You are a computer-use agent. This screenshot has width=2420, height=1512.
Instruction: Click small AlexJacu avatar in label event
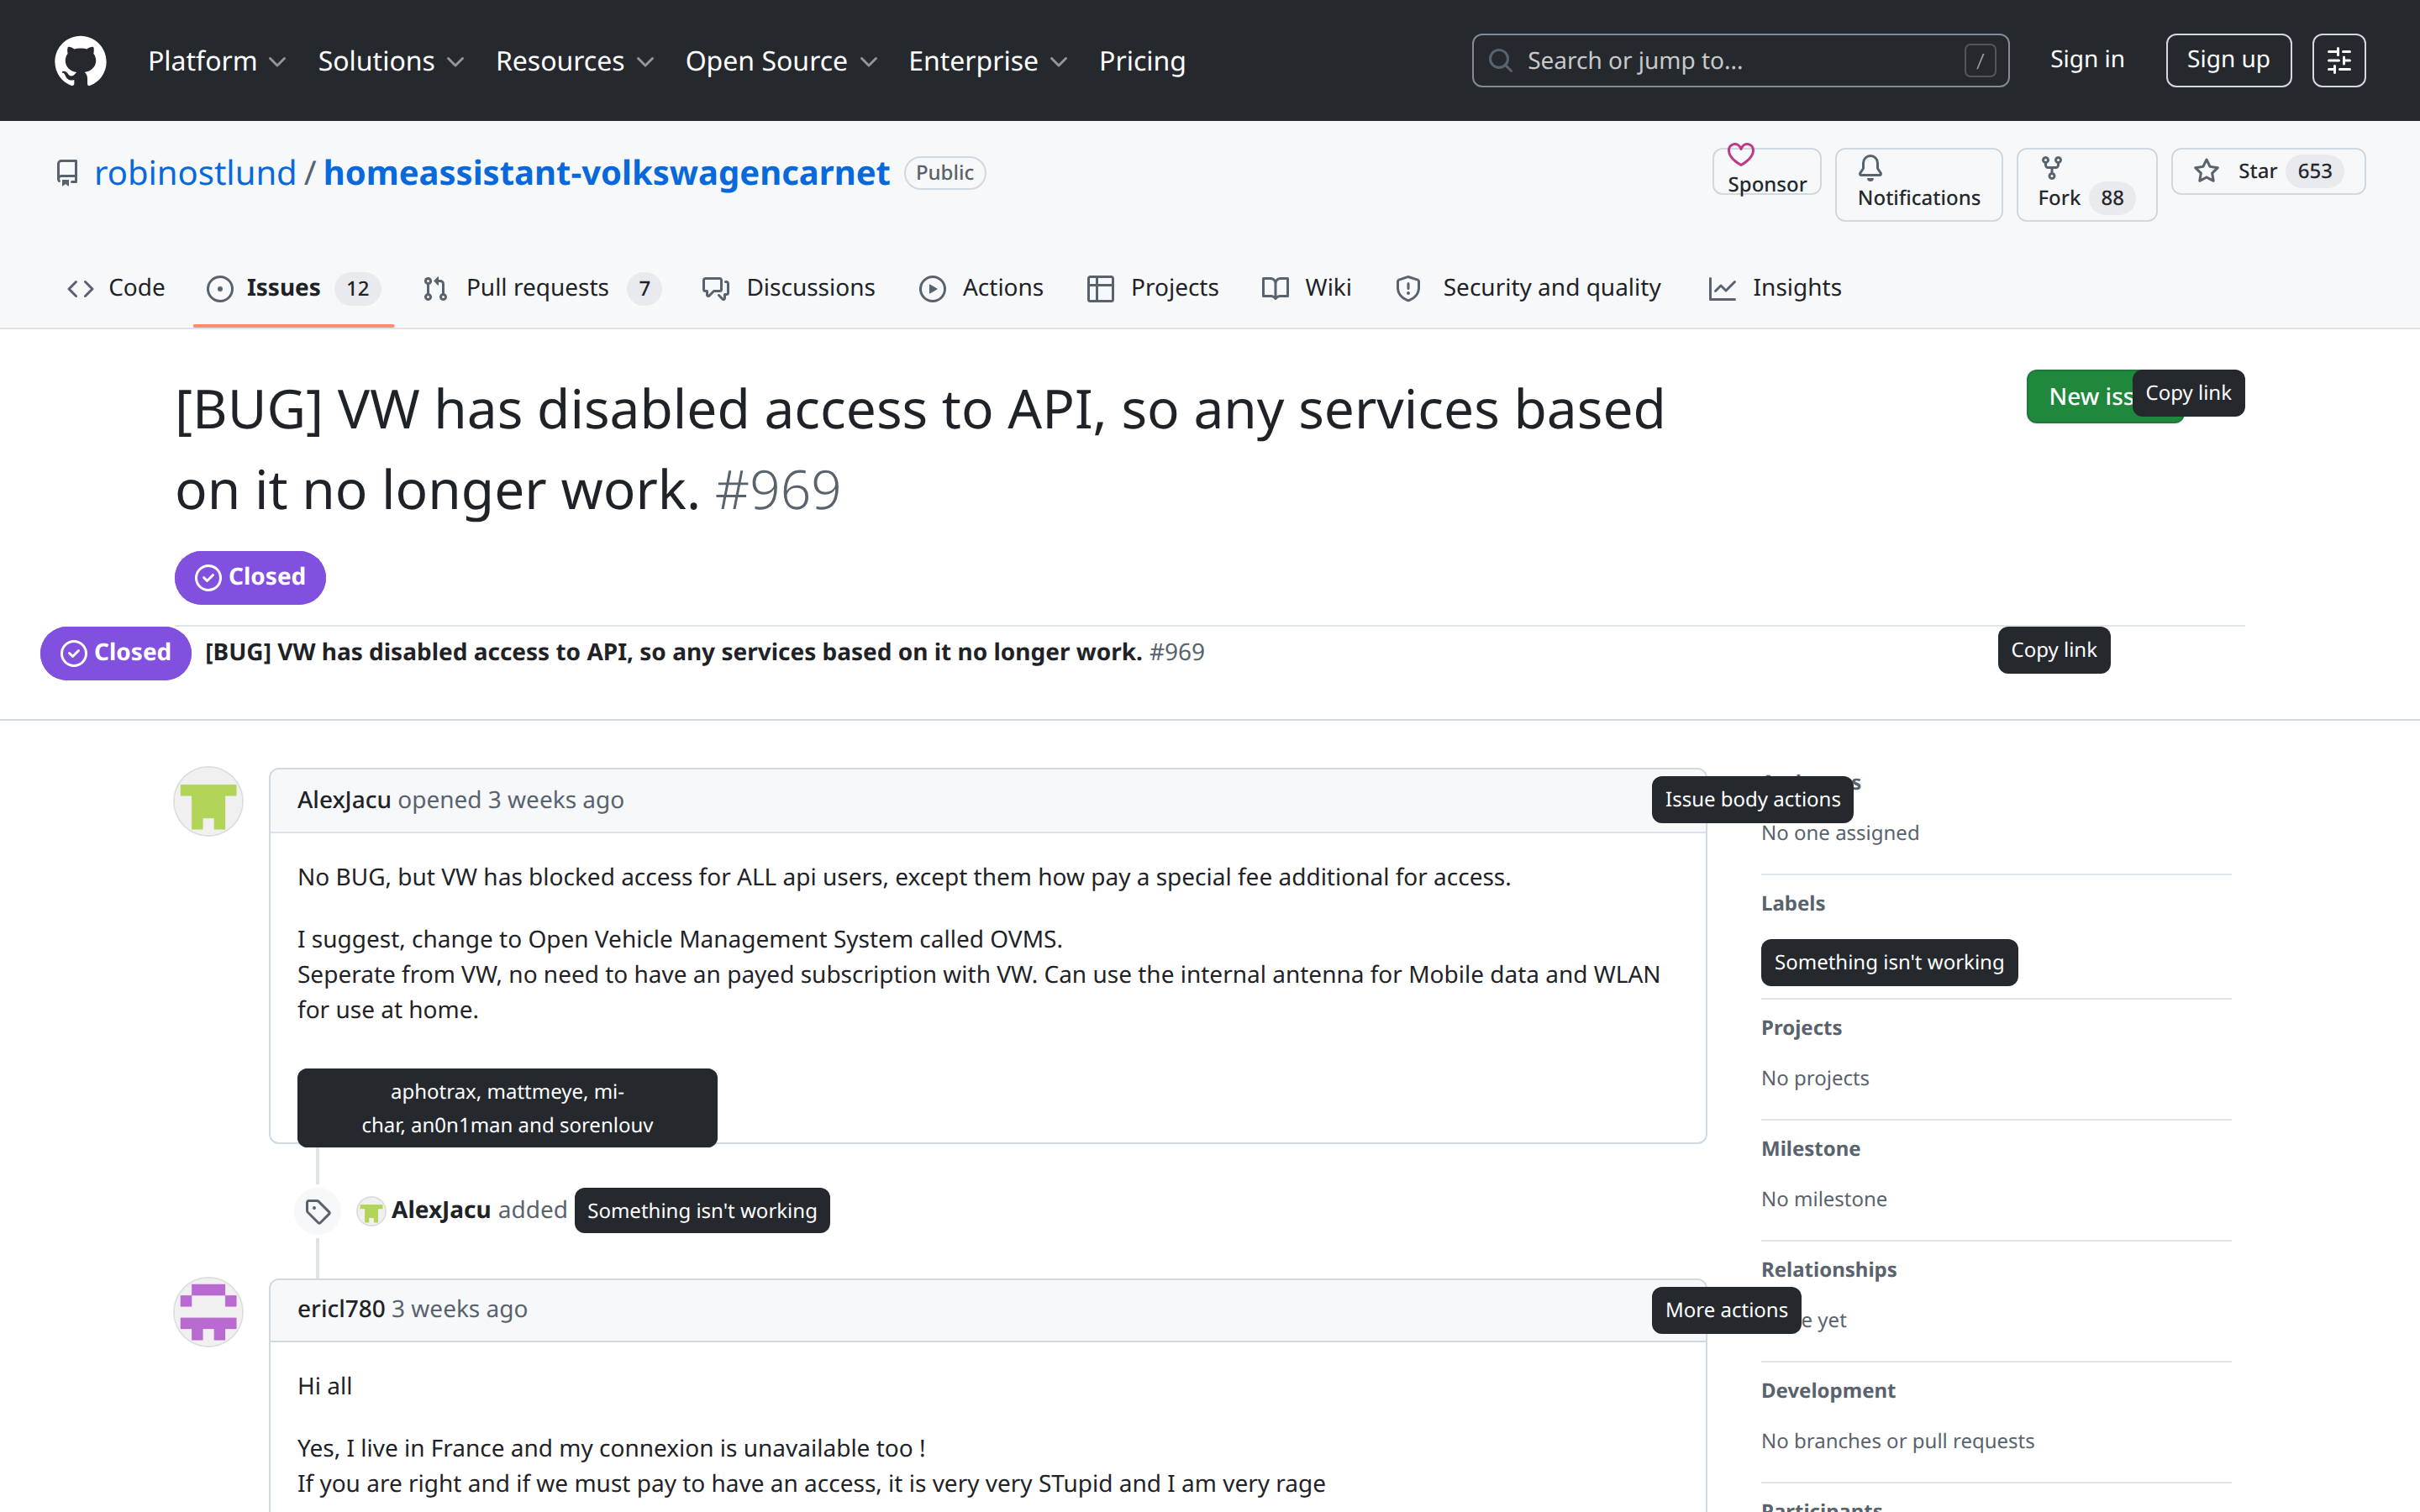tap(371, 1211)
